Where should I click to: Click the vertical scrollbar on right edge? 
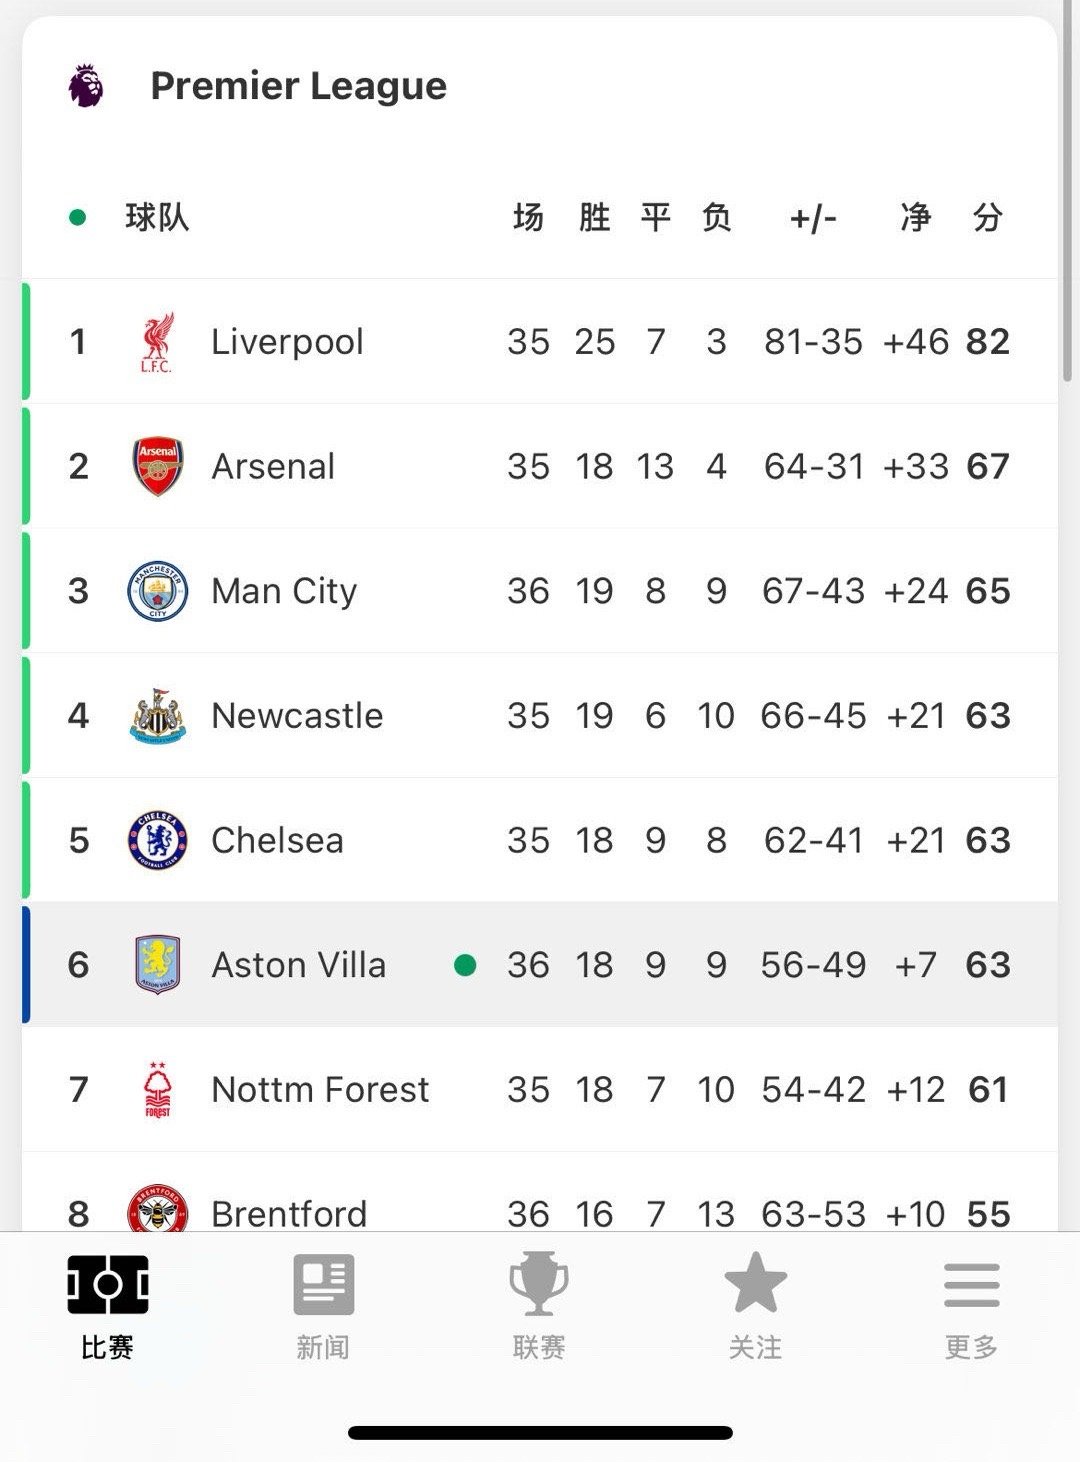pyautogui.click(x=1068, y=190)
